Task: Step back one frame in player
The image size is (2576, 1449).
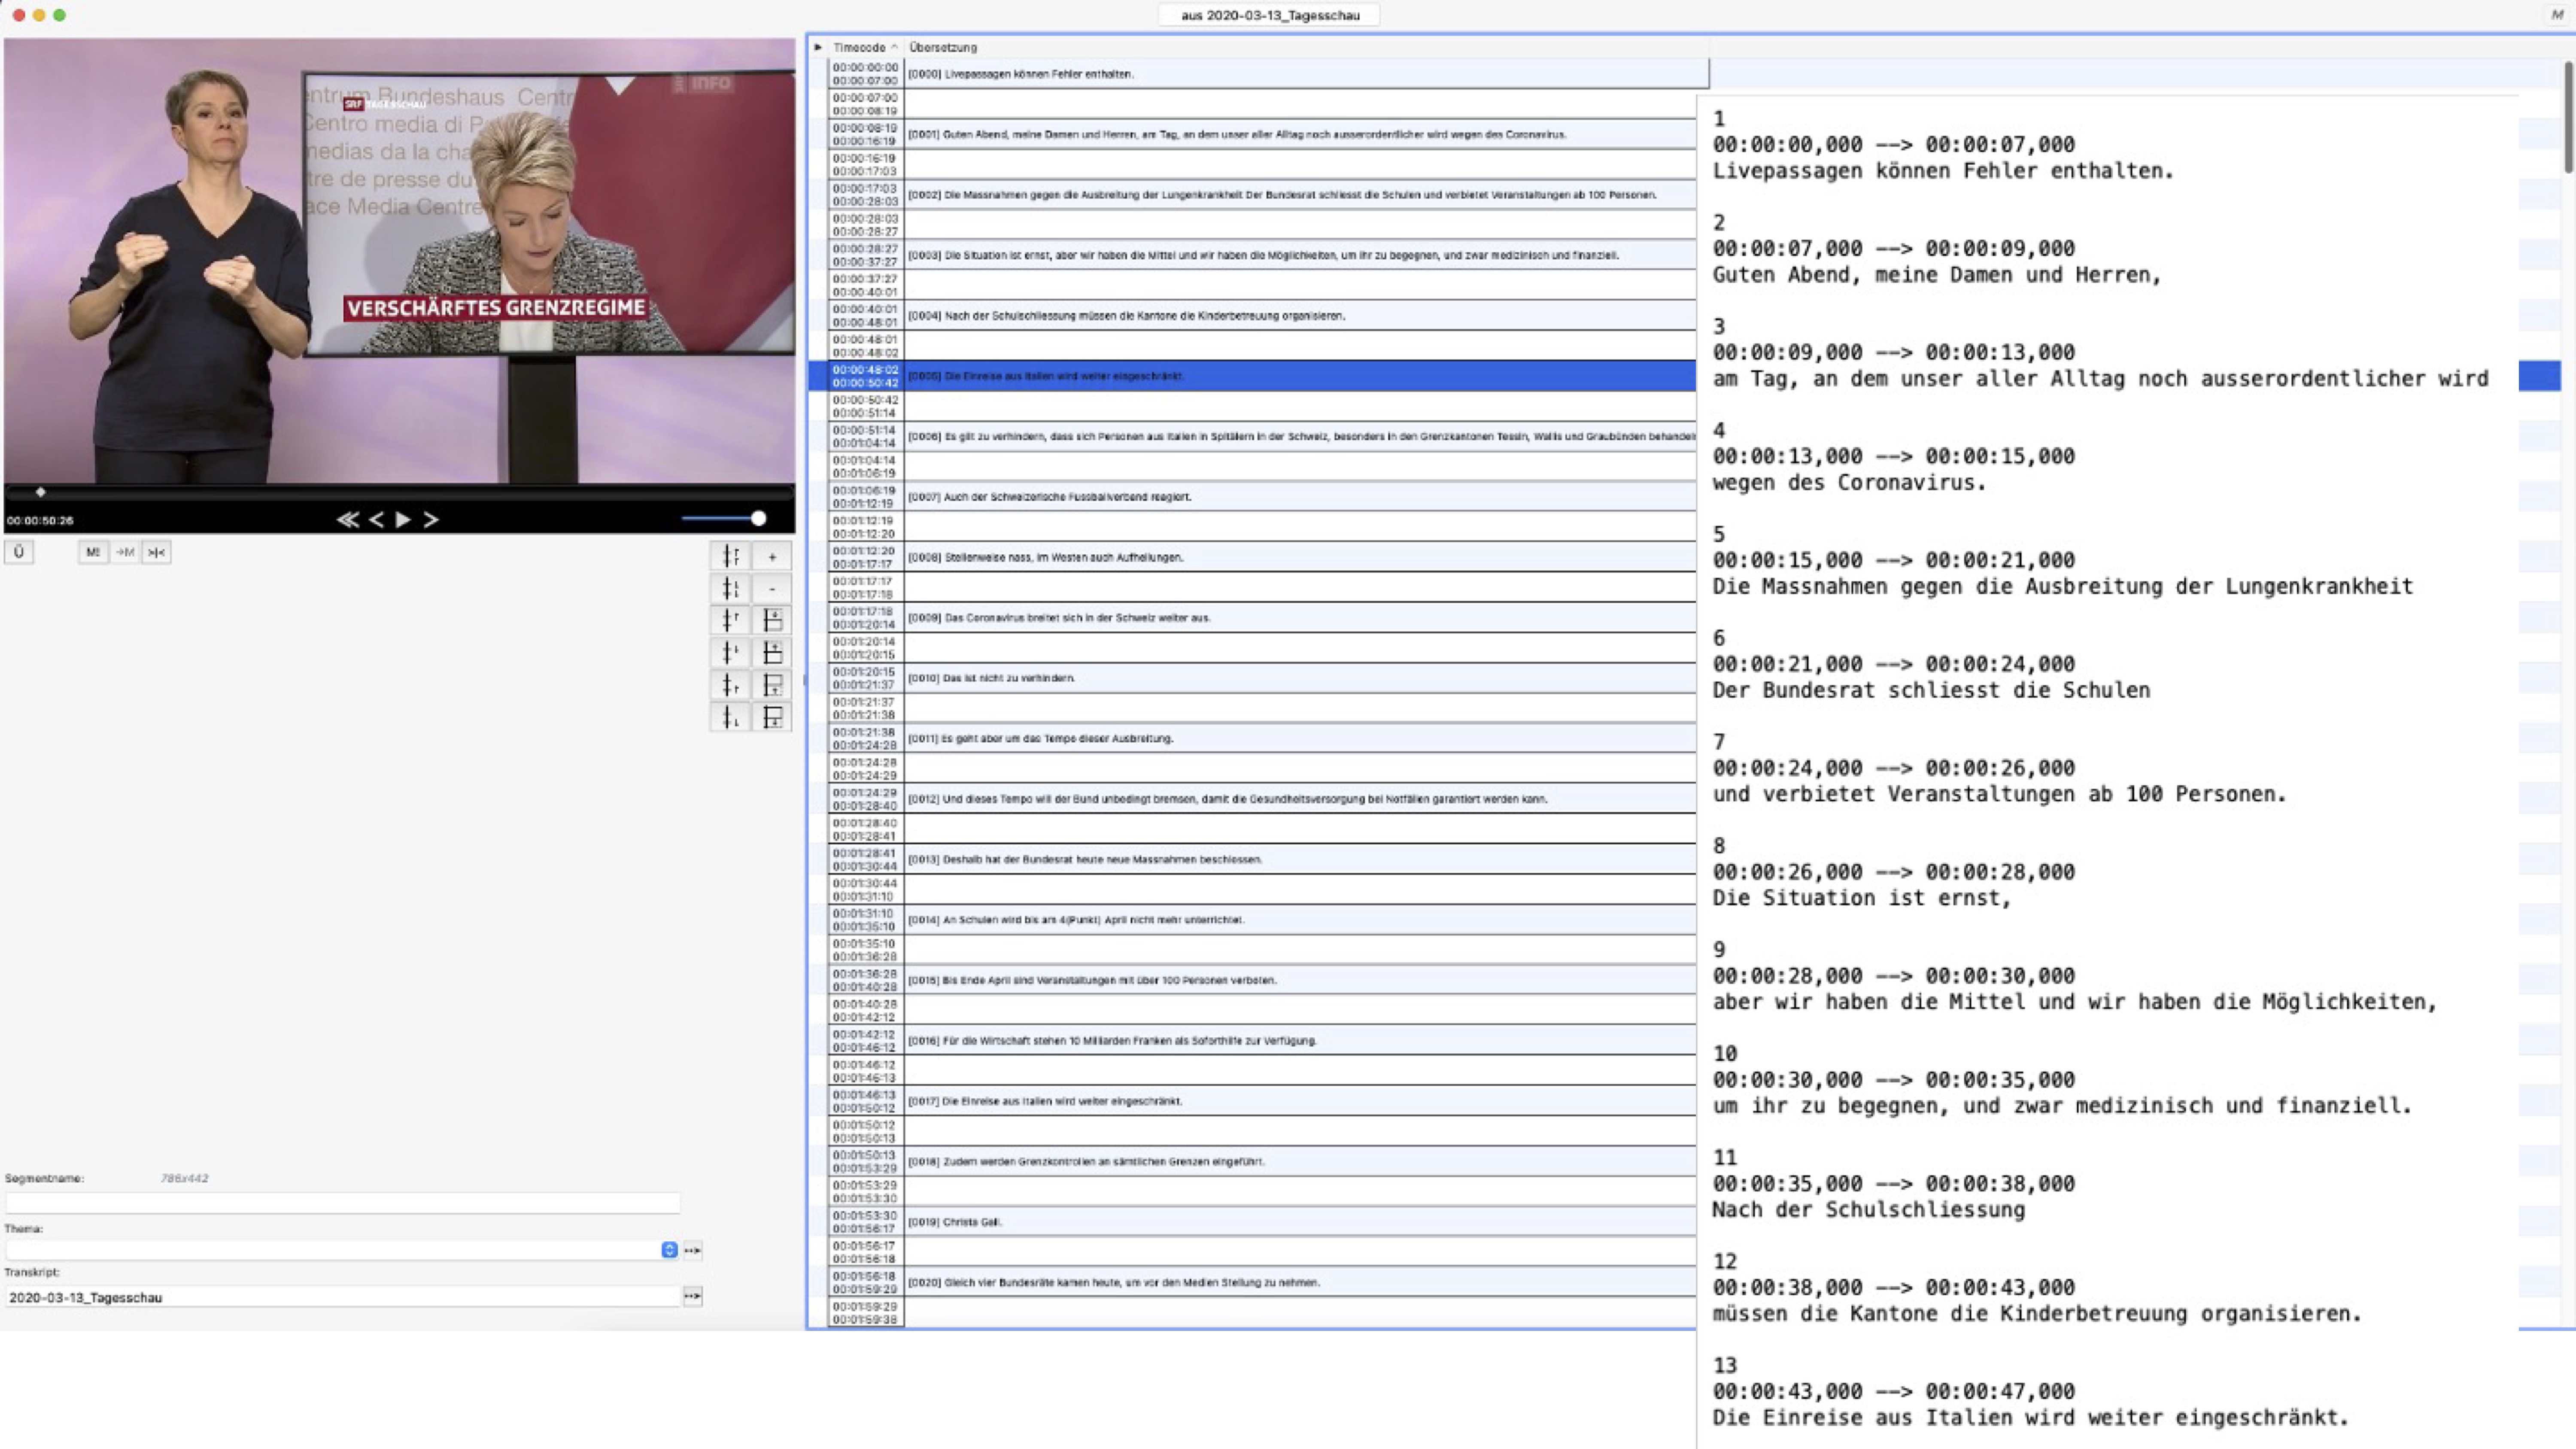Action: pyautogui.click(x=376, y=519)
